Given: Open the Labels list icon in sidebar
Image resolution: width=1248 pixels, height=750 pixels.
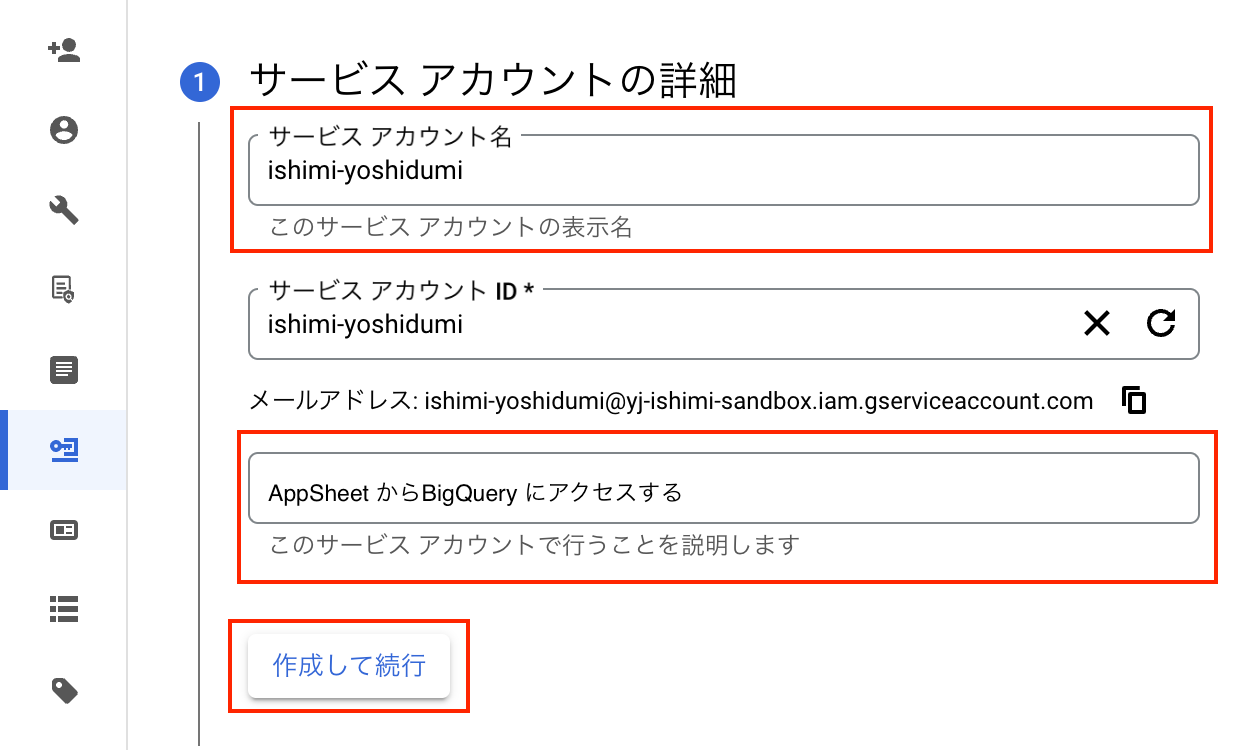Looking at the screenshot, I should point(64,610).
